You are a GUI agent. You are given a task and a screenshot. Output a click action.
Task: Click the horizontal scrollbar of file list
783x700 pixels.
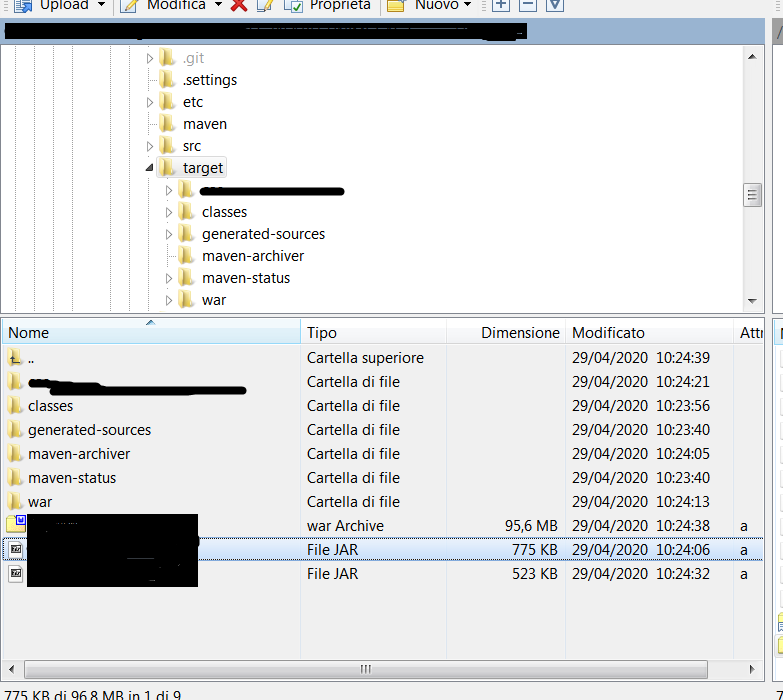tap(366, 669)
